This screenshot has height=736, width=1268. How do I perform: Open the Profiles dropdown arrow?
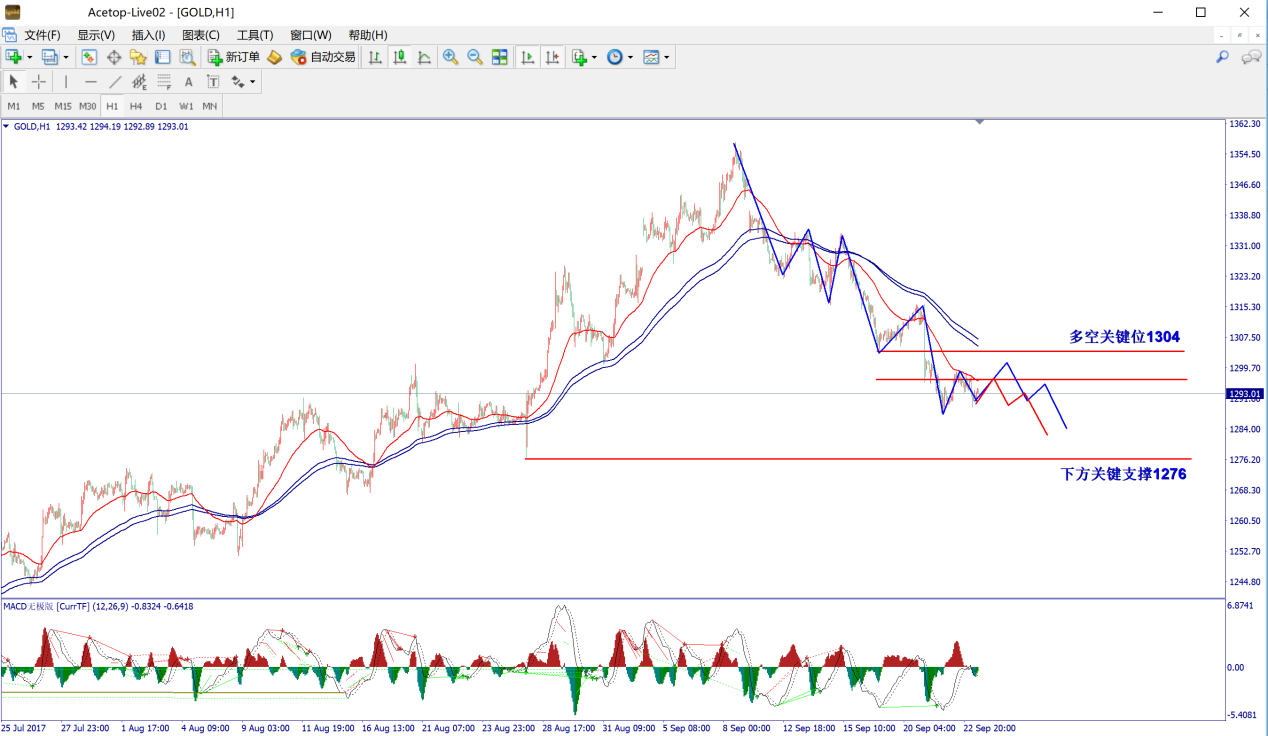(x=66, y=58)
